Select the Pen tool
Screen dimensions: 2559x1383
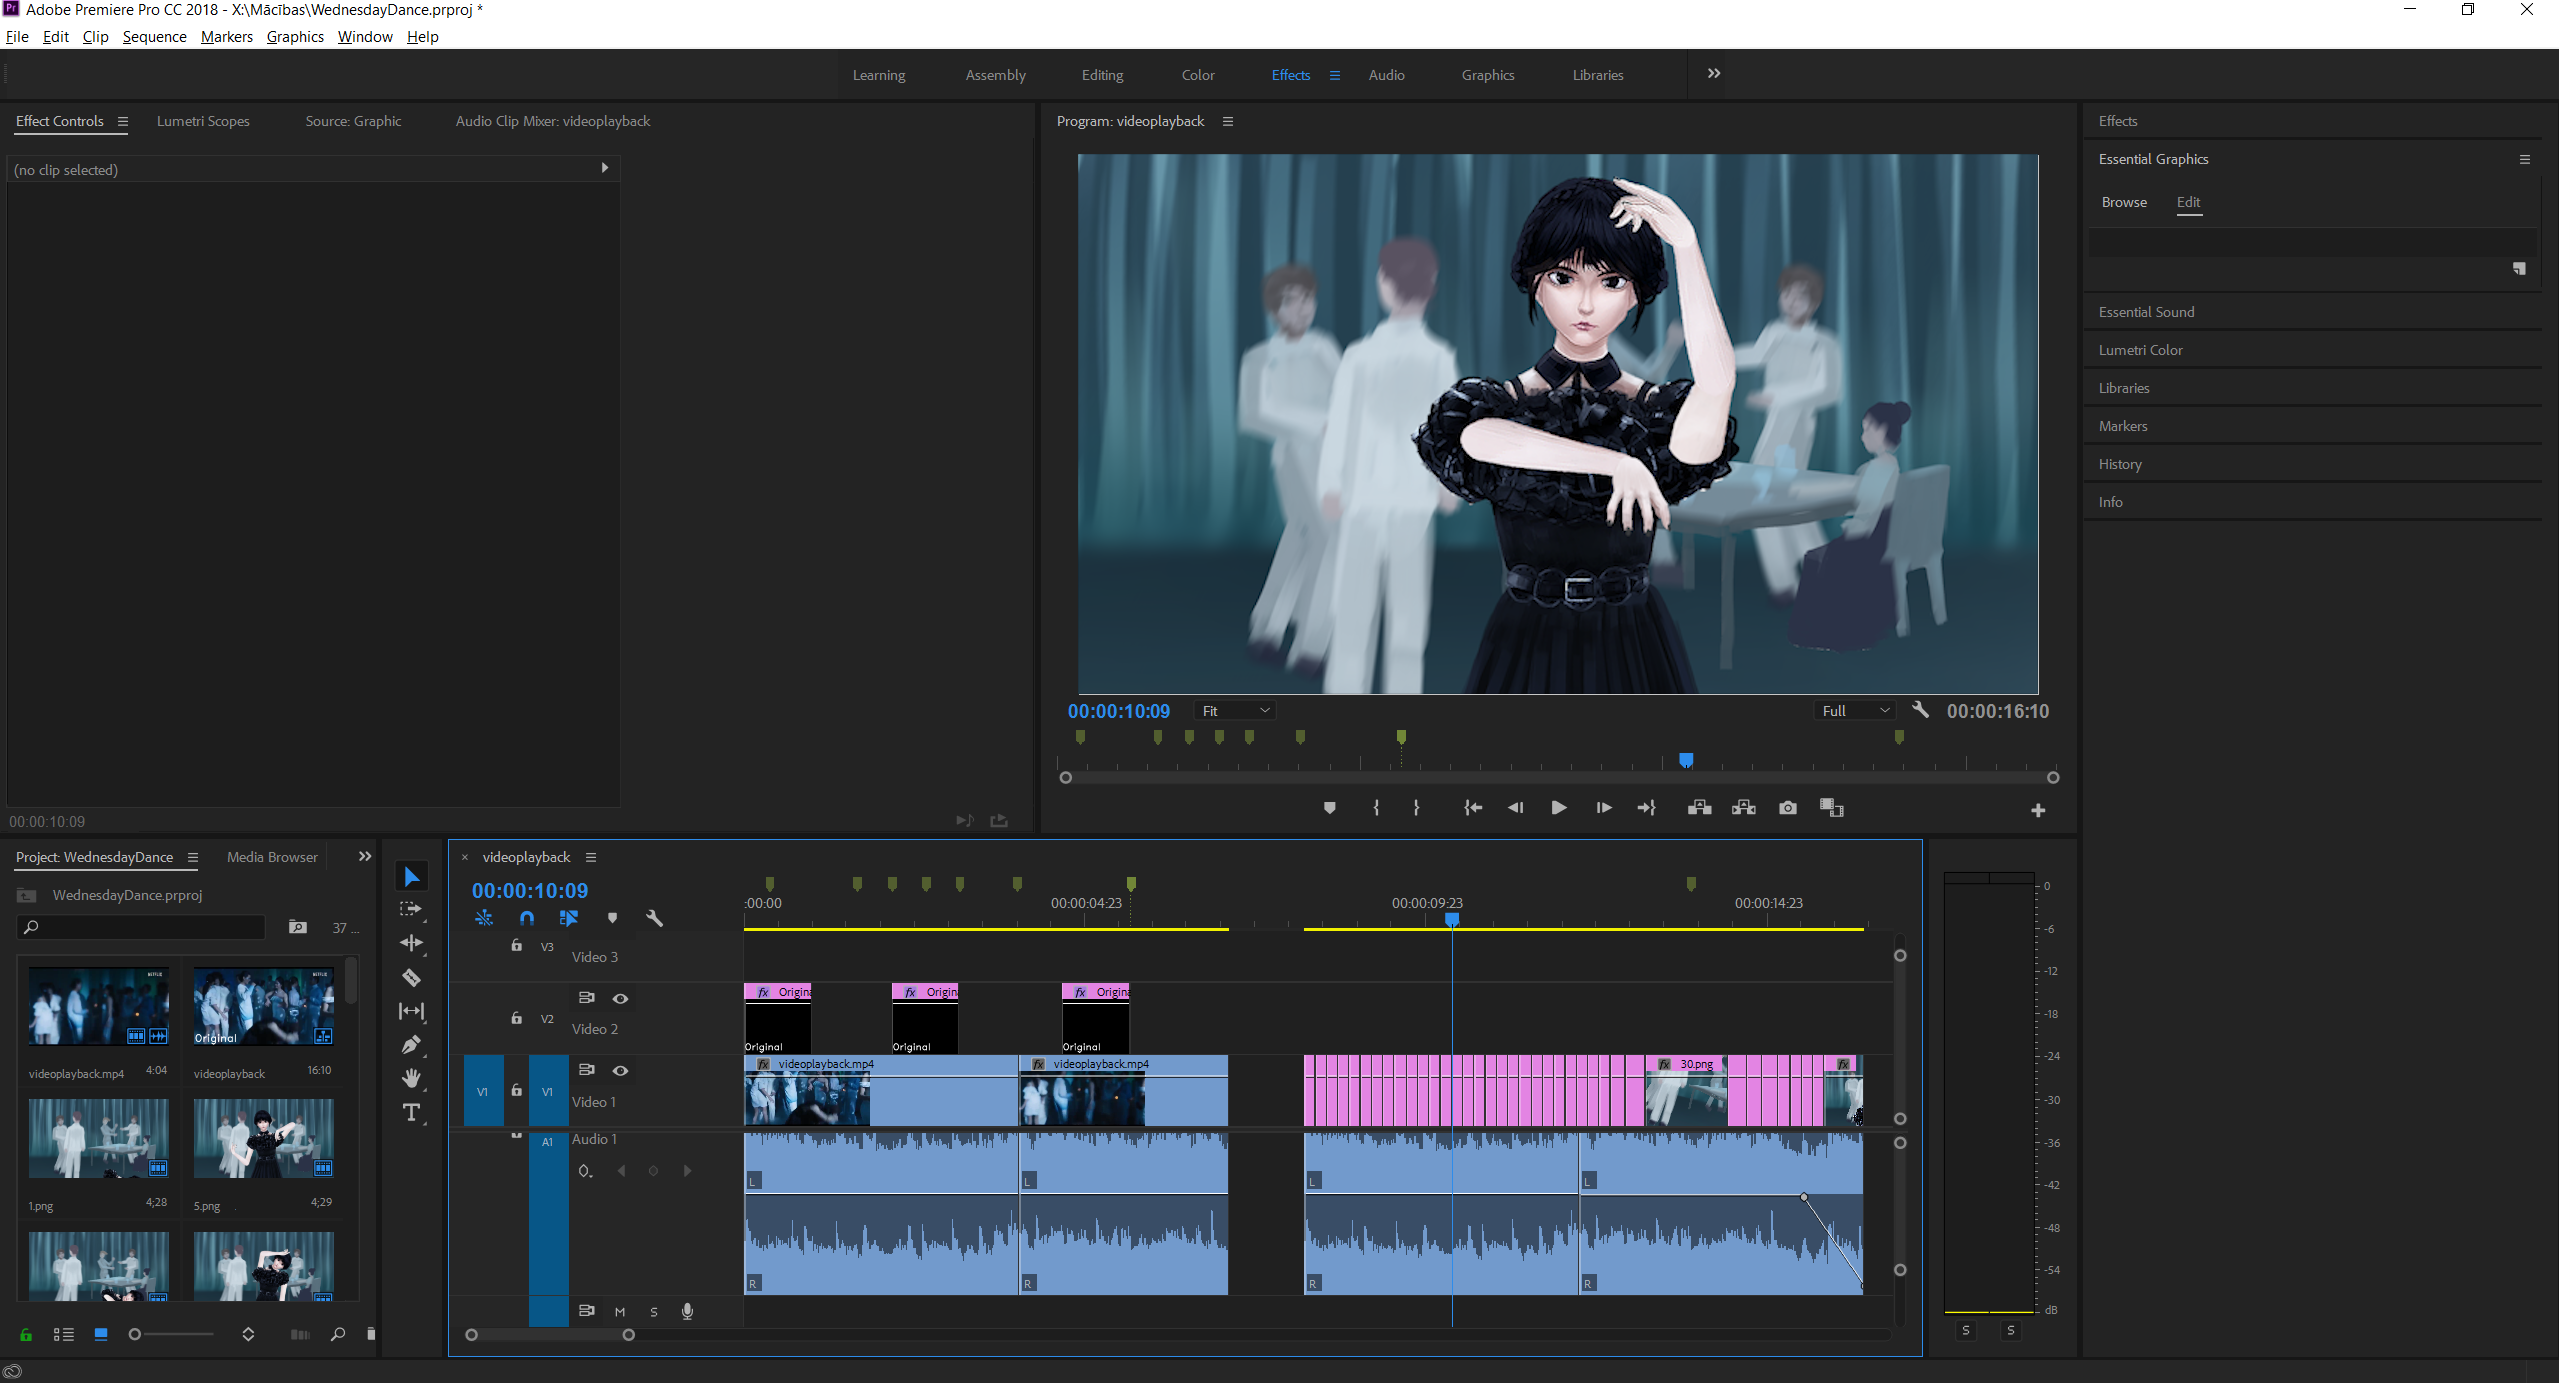pyautogui.click(x=411, y=1045)
